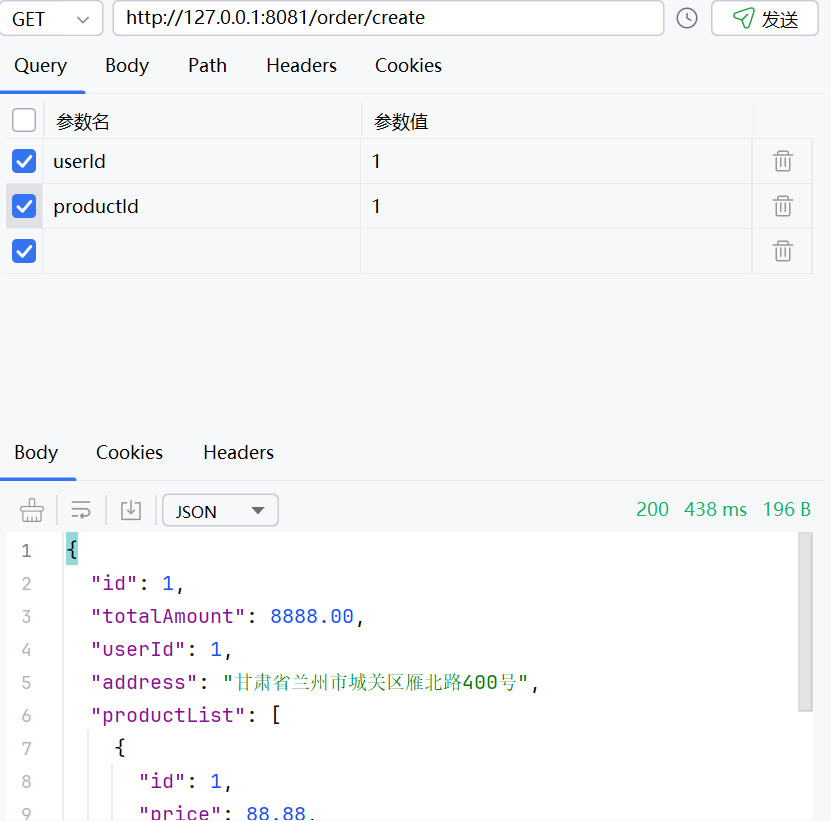Screen dimensions: 831x821
Task: Uncheck the userId parameter checkbox
Action: [x=24, y=161]
